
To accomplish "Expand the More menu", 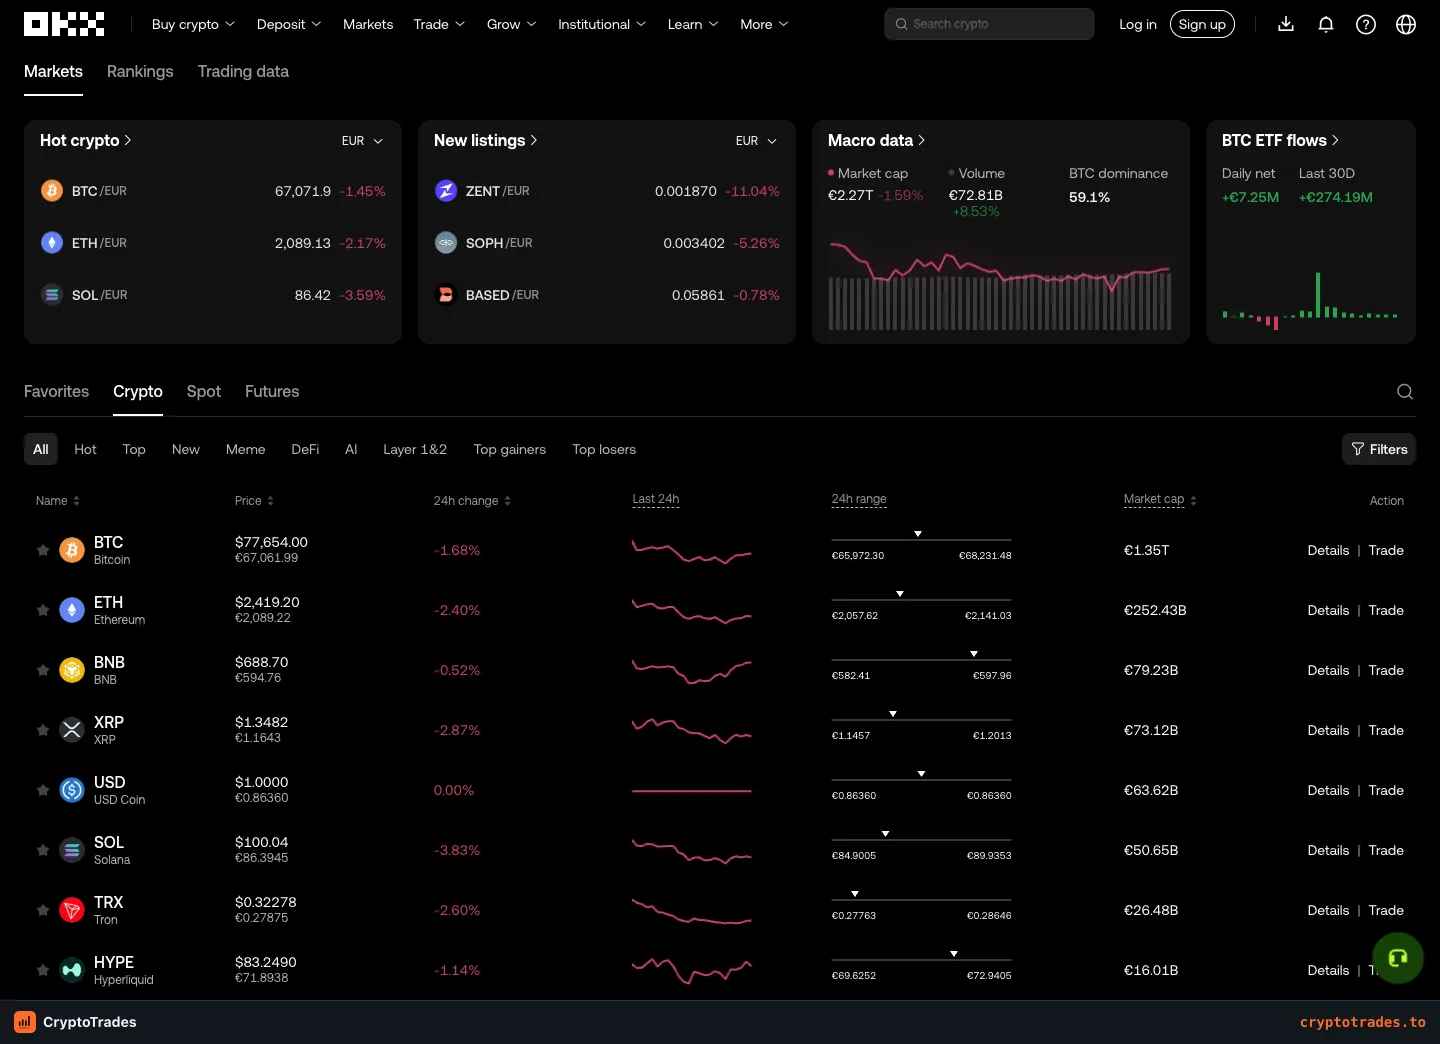I will click(x=764, y=24).
